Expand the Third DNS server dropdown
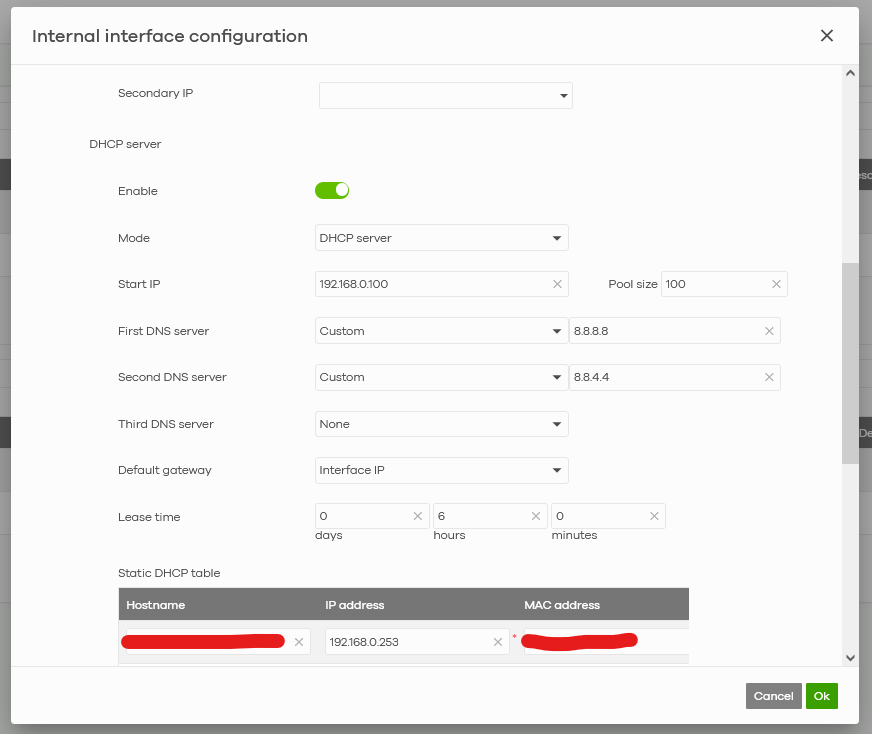872x734 pixels. pyautogui.click(x=441, y=424)
